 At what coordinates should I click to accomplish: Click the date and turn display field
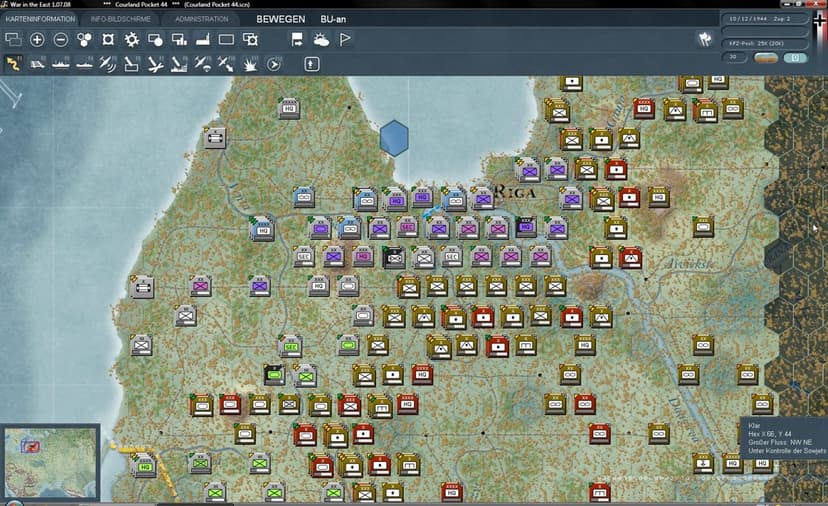click(764, 19)
